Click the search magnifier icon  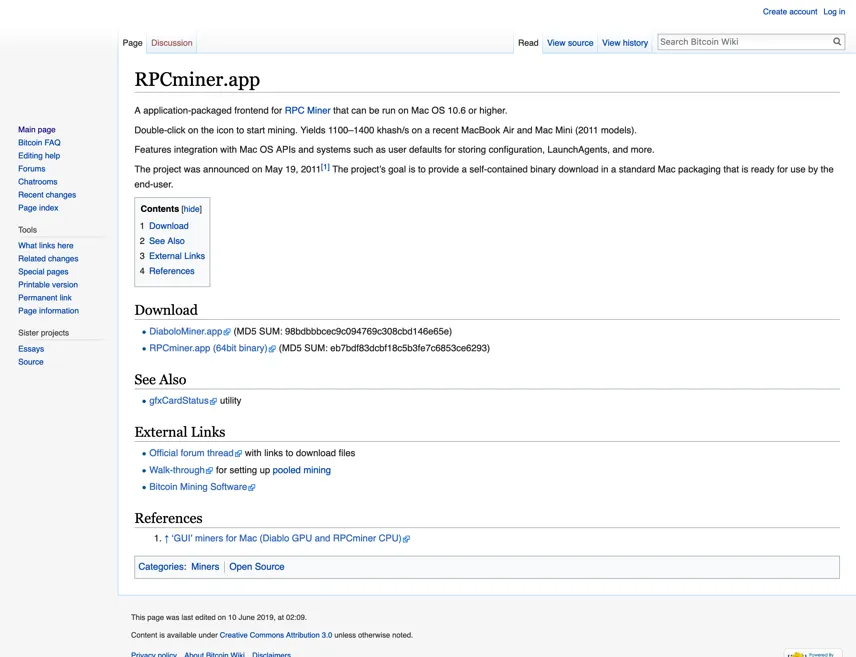click(x=836, y=42)
